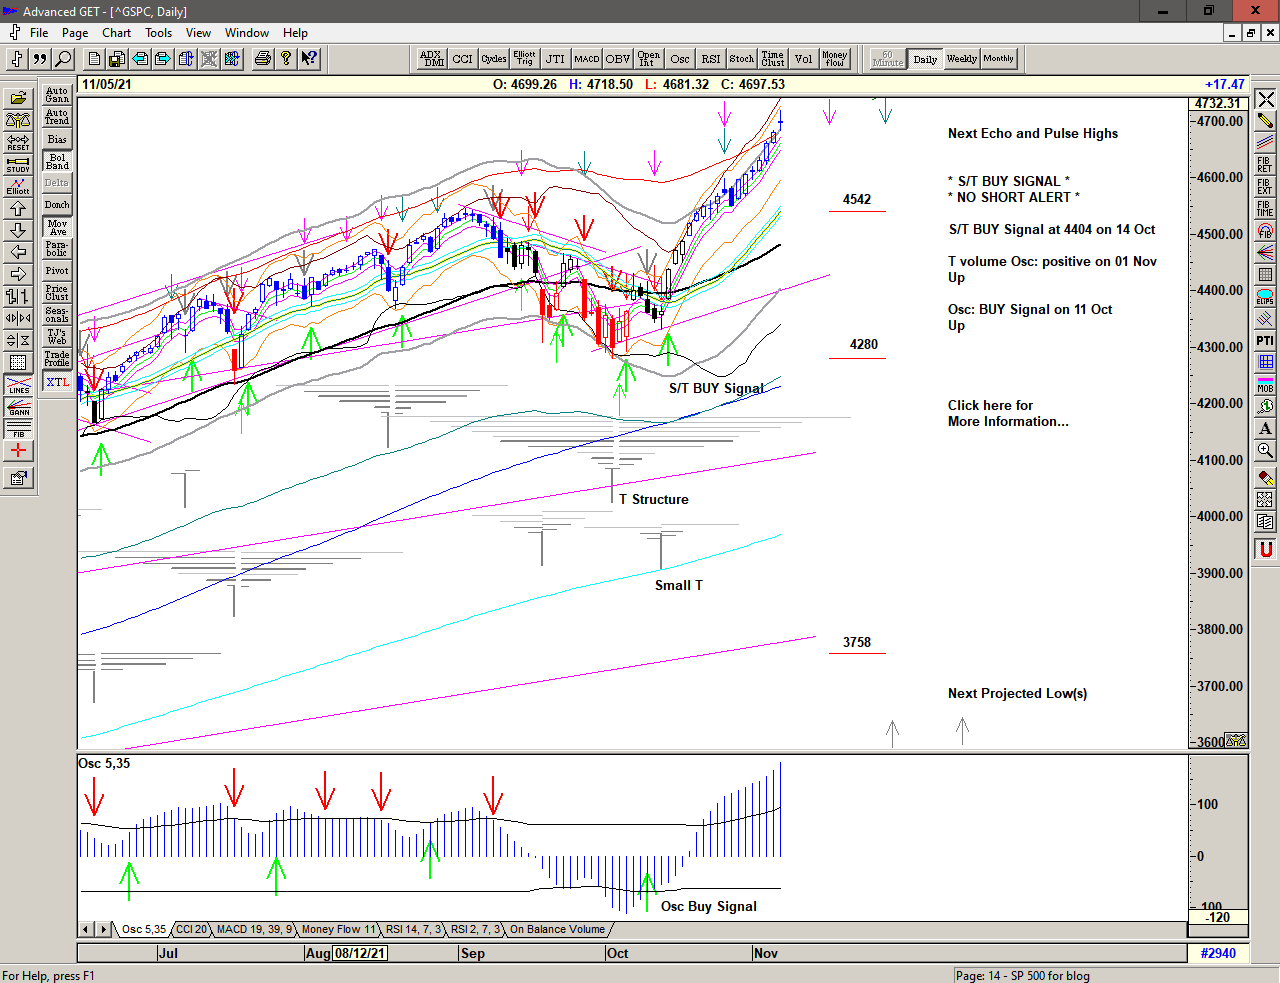Click the print chart icon
This screenshot has width=1280, height=983.
tap(262, 59)
